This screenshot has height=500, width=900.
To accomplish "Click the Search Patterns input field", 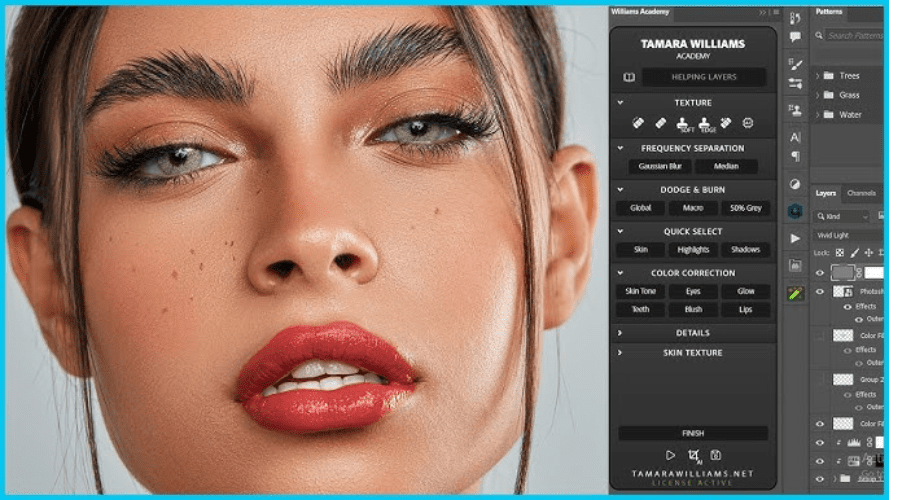I will [x=854, y=36].
